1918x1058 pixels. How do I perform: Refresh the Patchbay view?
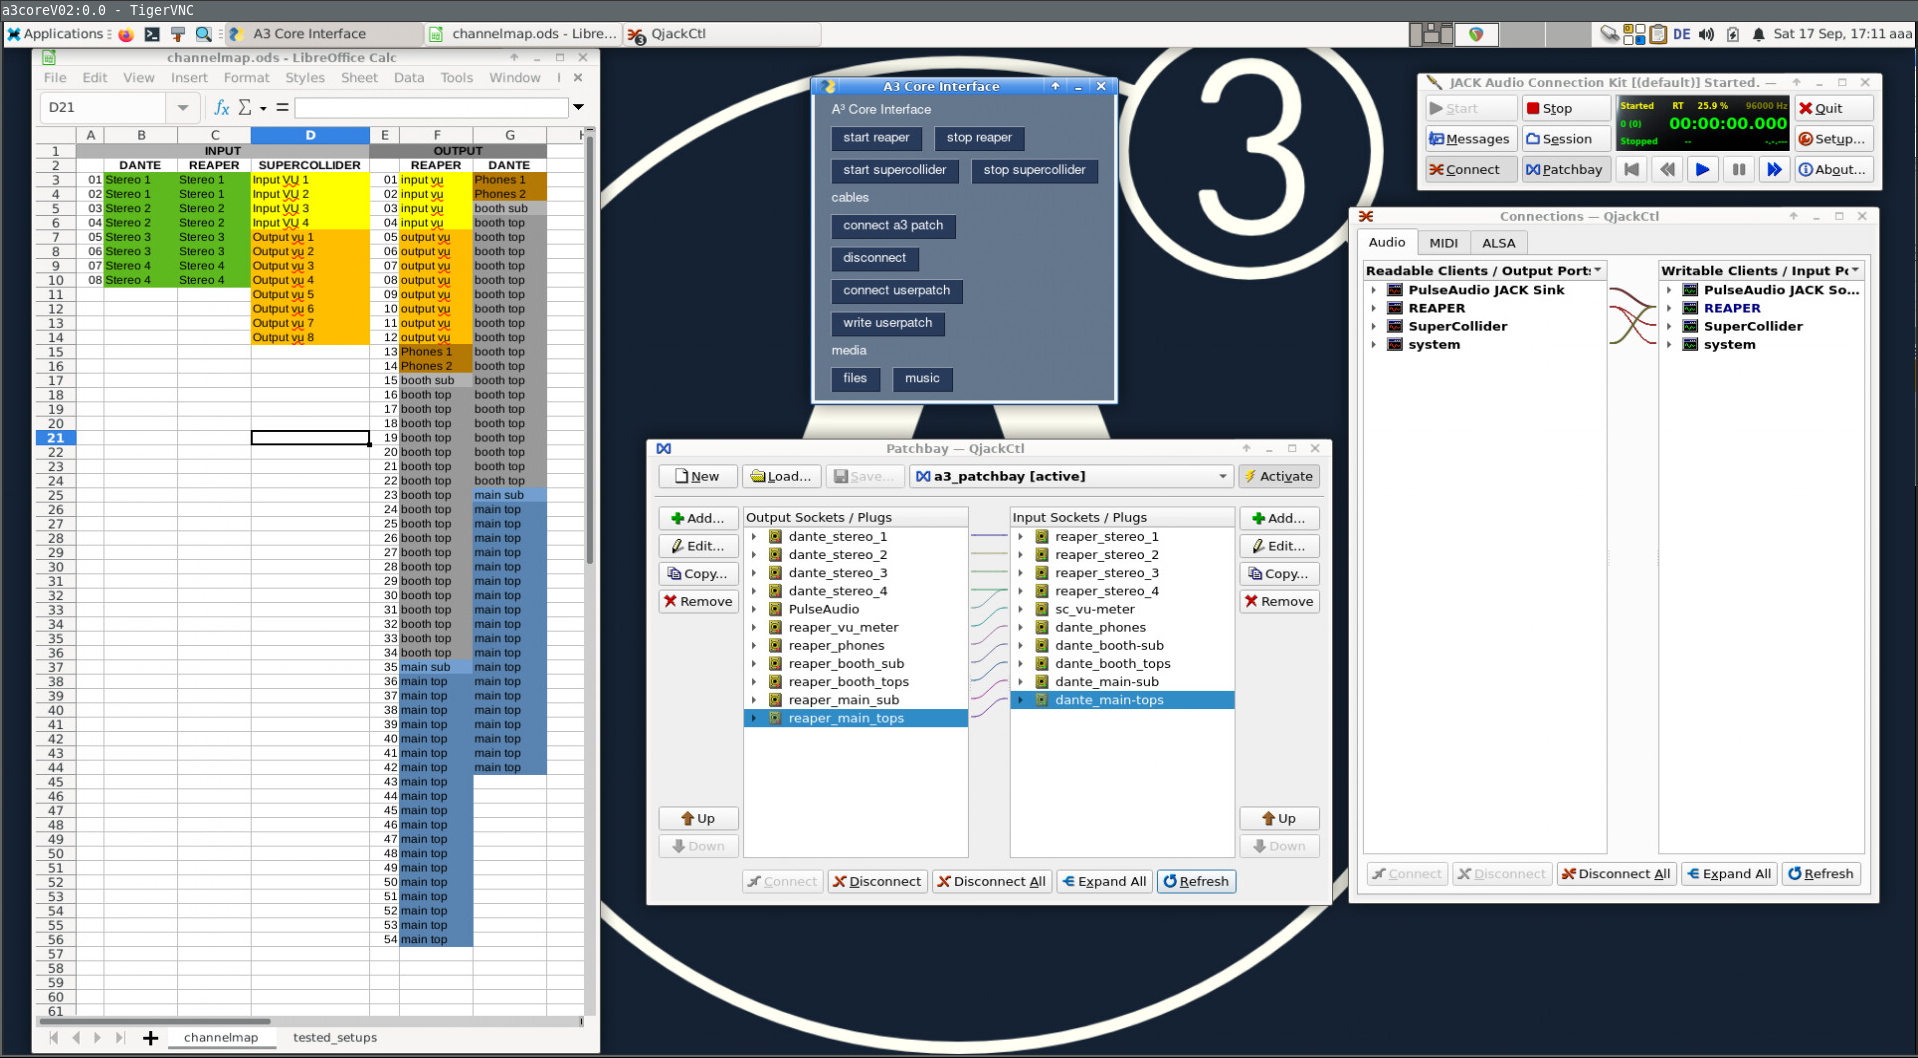click(x=1196, y=881)
